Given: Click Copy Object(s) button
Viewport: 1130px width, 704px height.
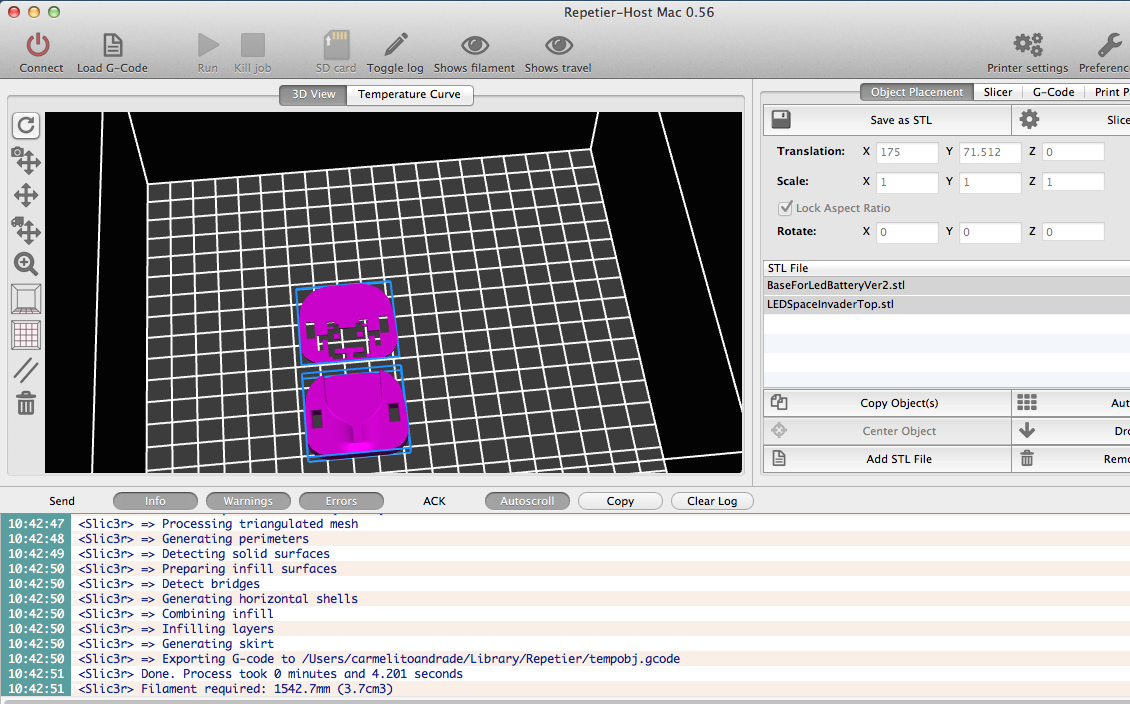Looking at the screenshot, I should (888, 403).
